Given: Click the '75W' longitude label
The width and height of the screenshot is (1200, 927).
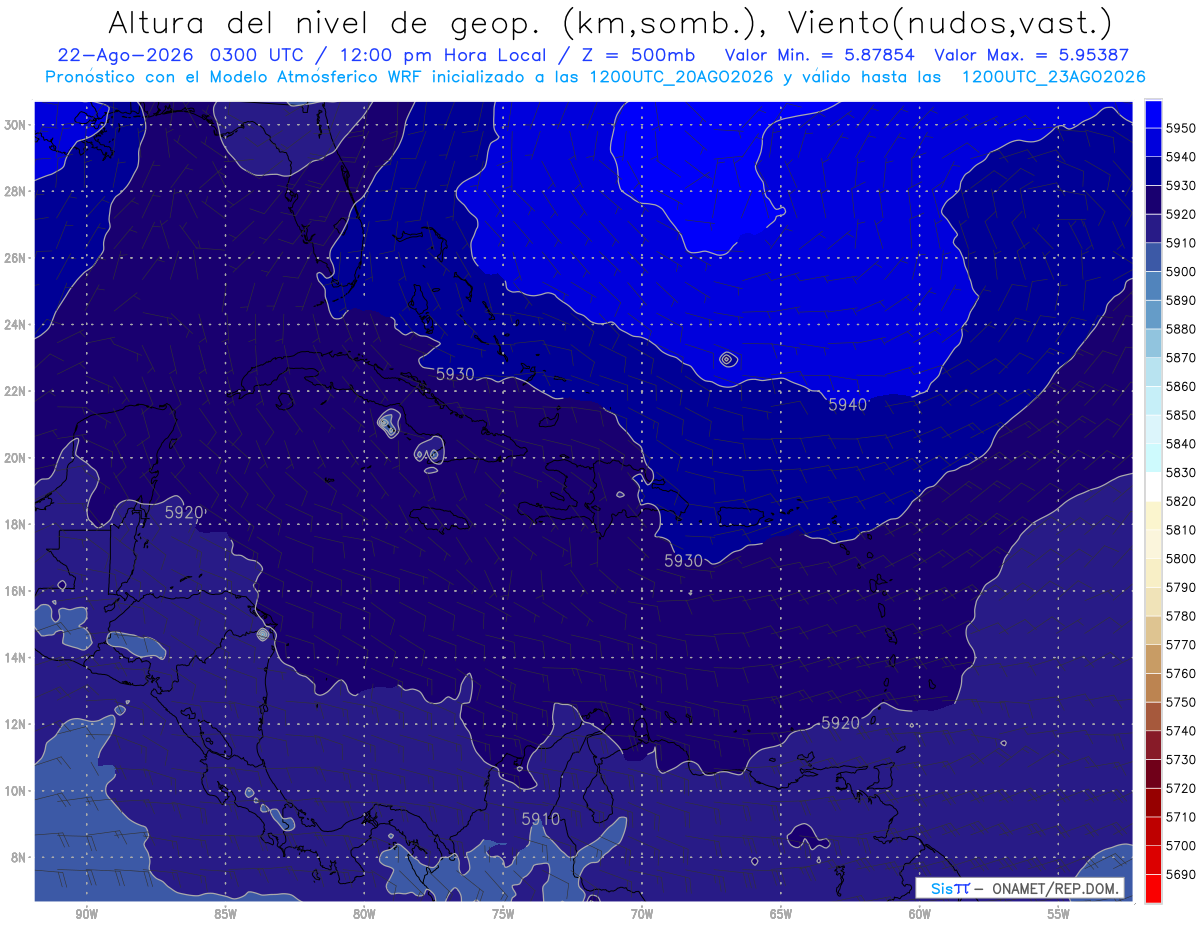Looking at the screenshot, I should [x=503, y=913].
